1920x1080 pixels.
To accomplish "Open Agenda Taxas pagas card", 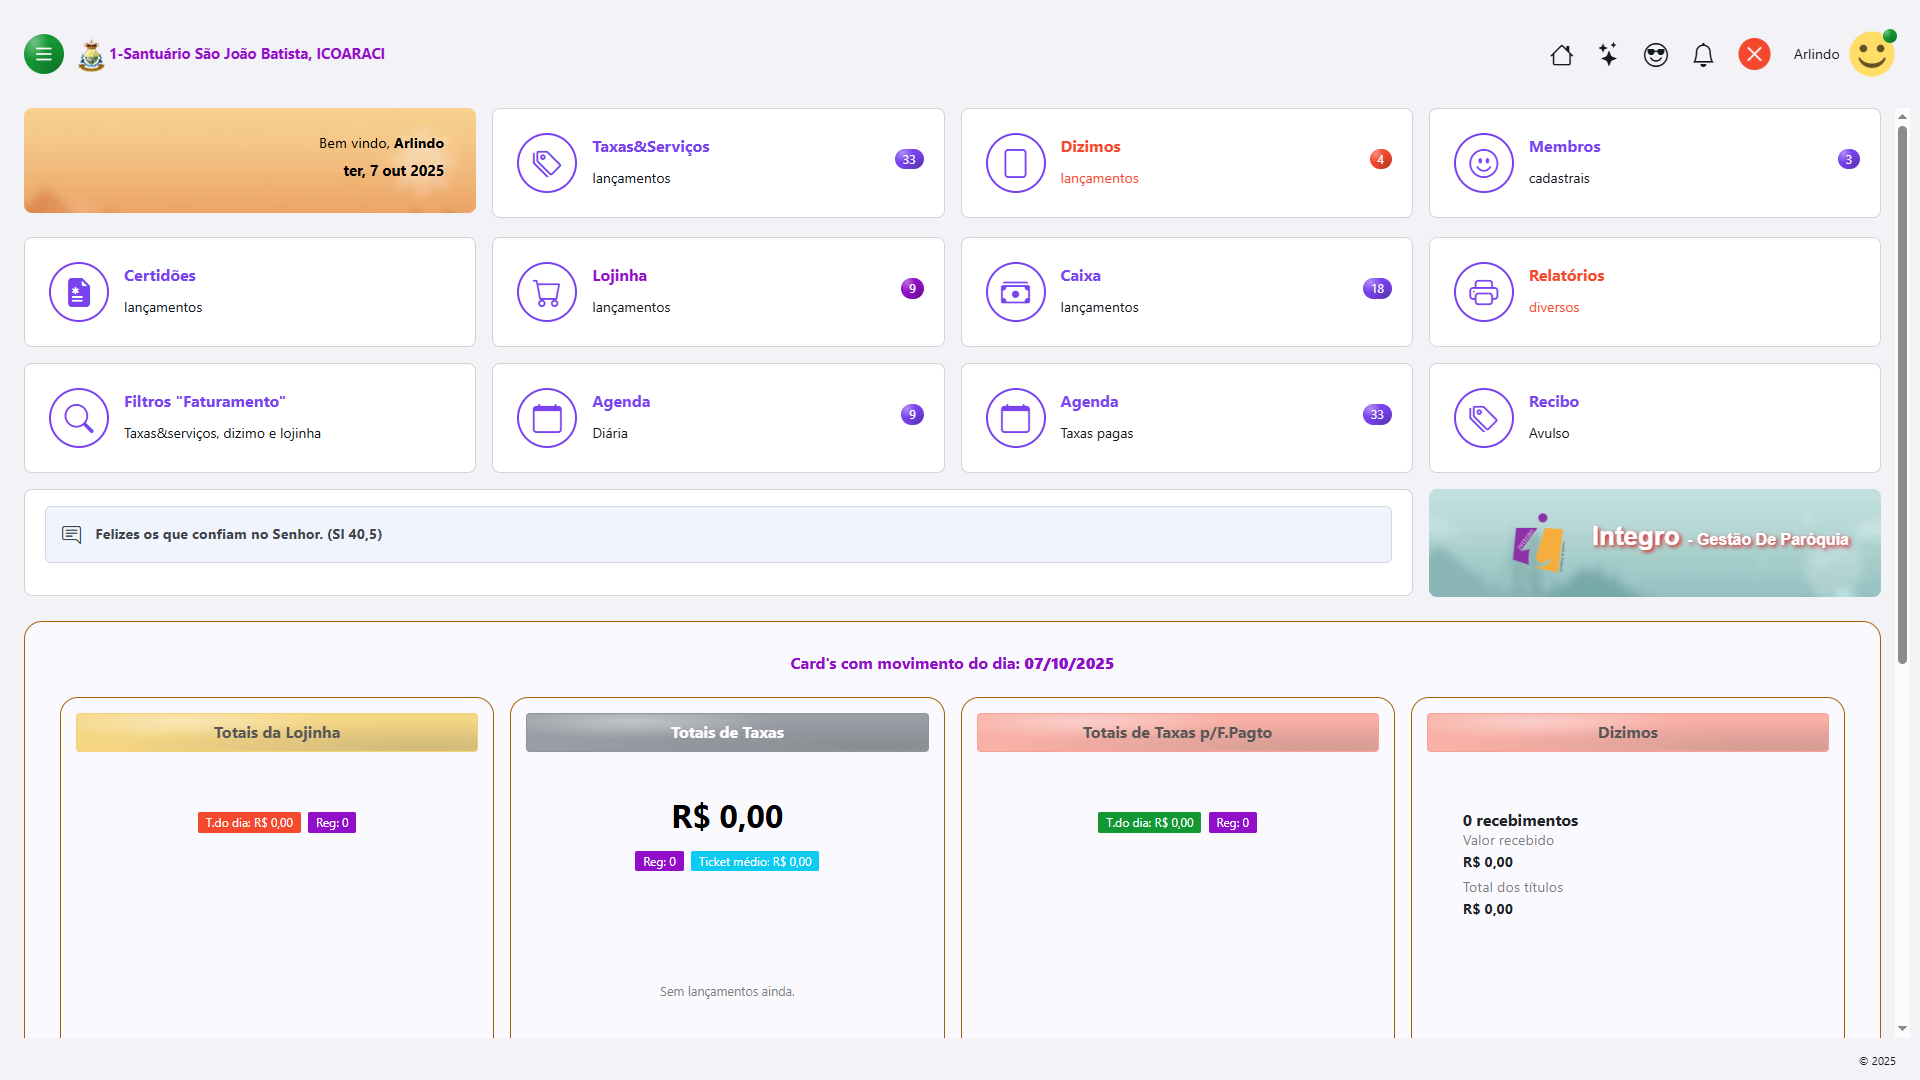I will click(1186, 418).
